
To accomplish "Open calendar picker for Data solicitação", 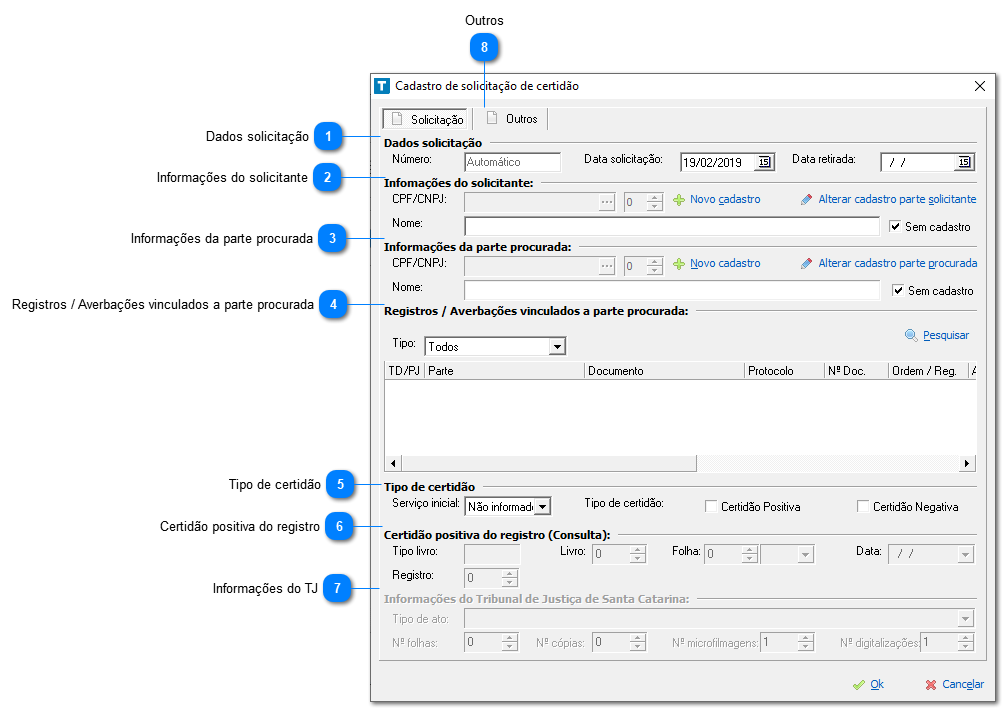I will pyautogui.click(x=764, y=162).
